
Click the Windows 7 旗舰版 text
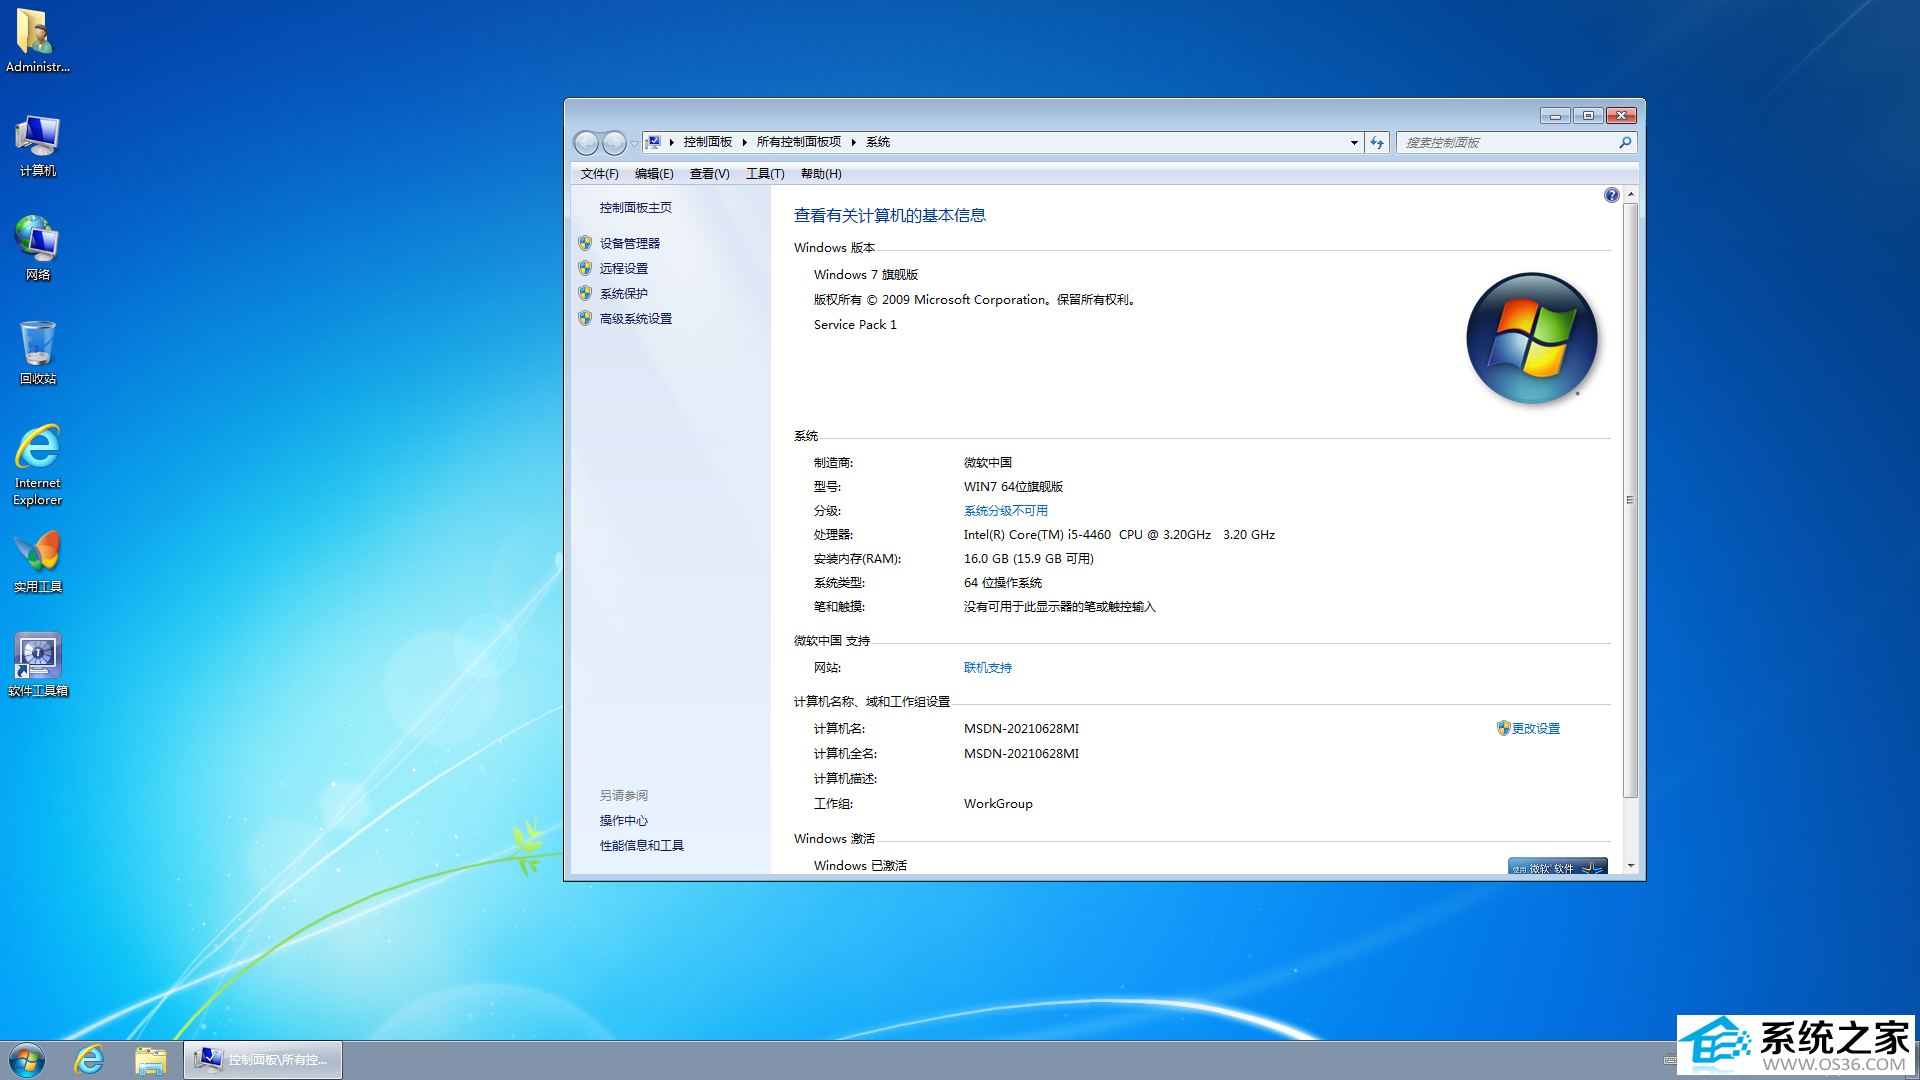pyautogui.click(x=865, y=275)
